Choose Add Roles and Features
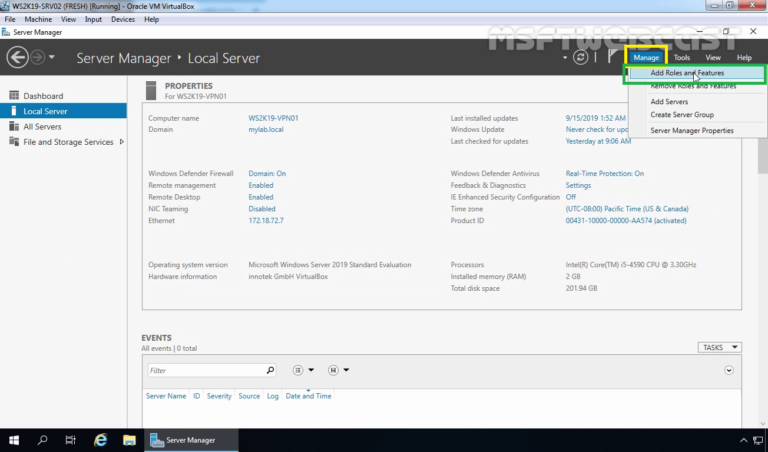 pos(696,73)
